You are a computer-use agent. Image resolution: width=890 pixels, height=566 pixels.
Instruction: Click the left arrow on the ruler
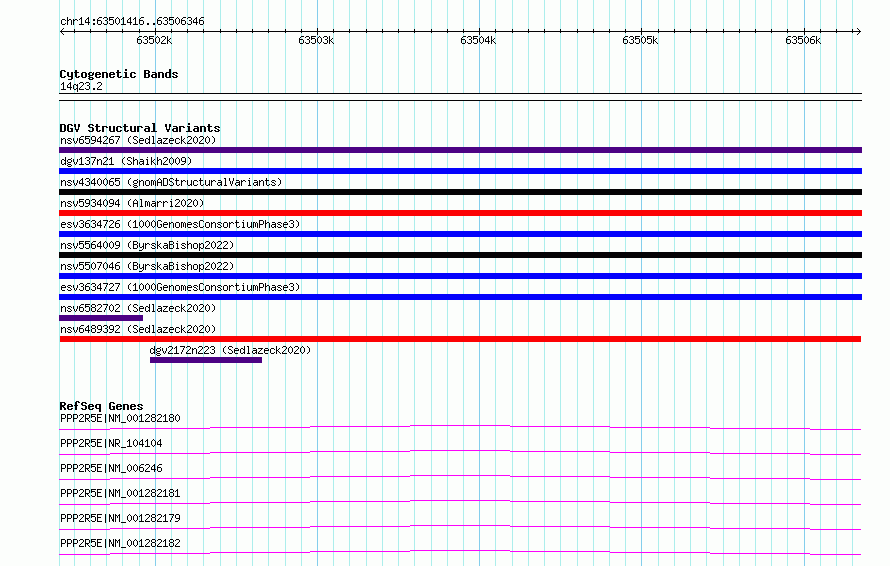pyautogui.click(x=62, y=32)
